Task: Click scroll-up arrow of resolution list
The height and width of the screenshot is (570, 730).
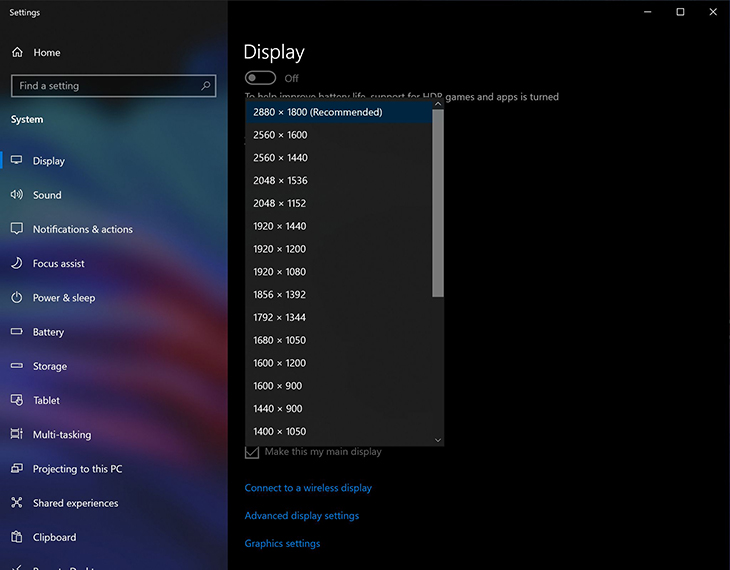Action: click(x=438, y=104)
